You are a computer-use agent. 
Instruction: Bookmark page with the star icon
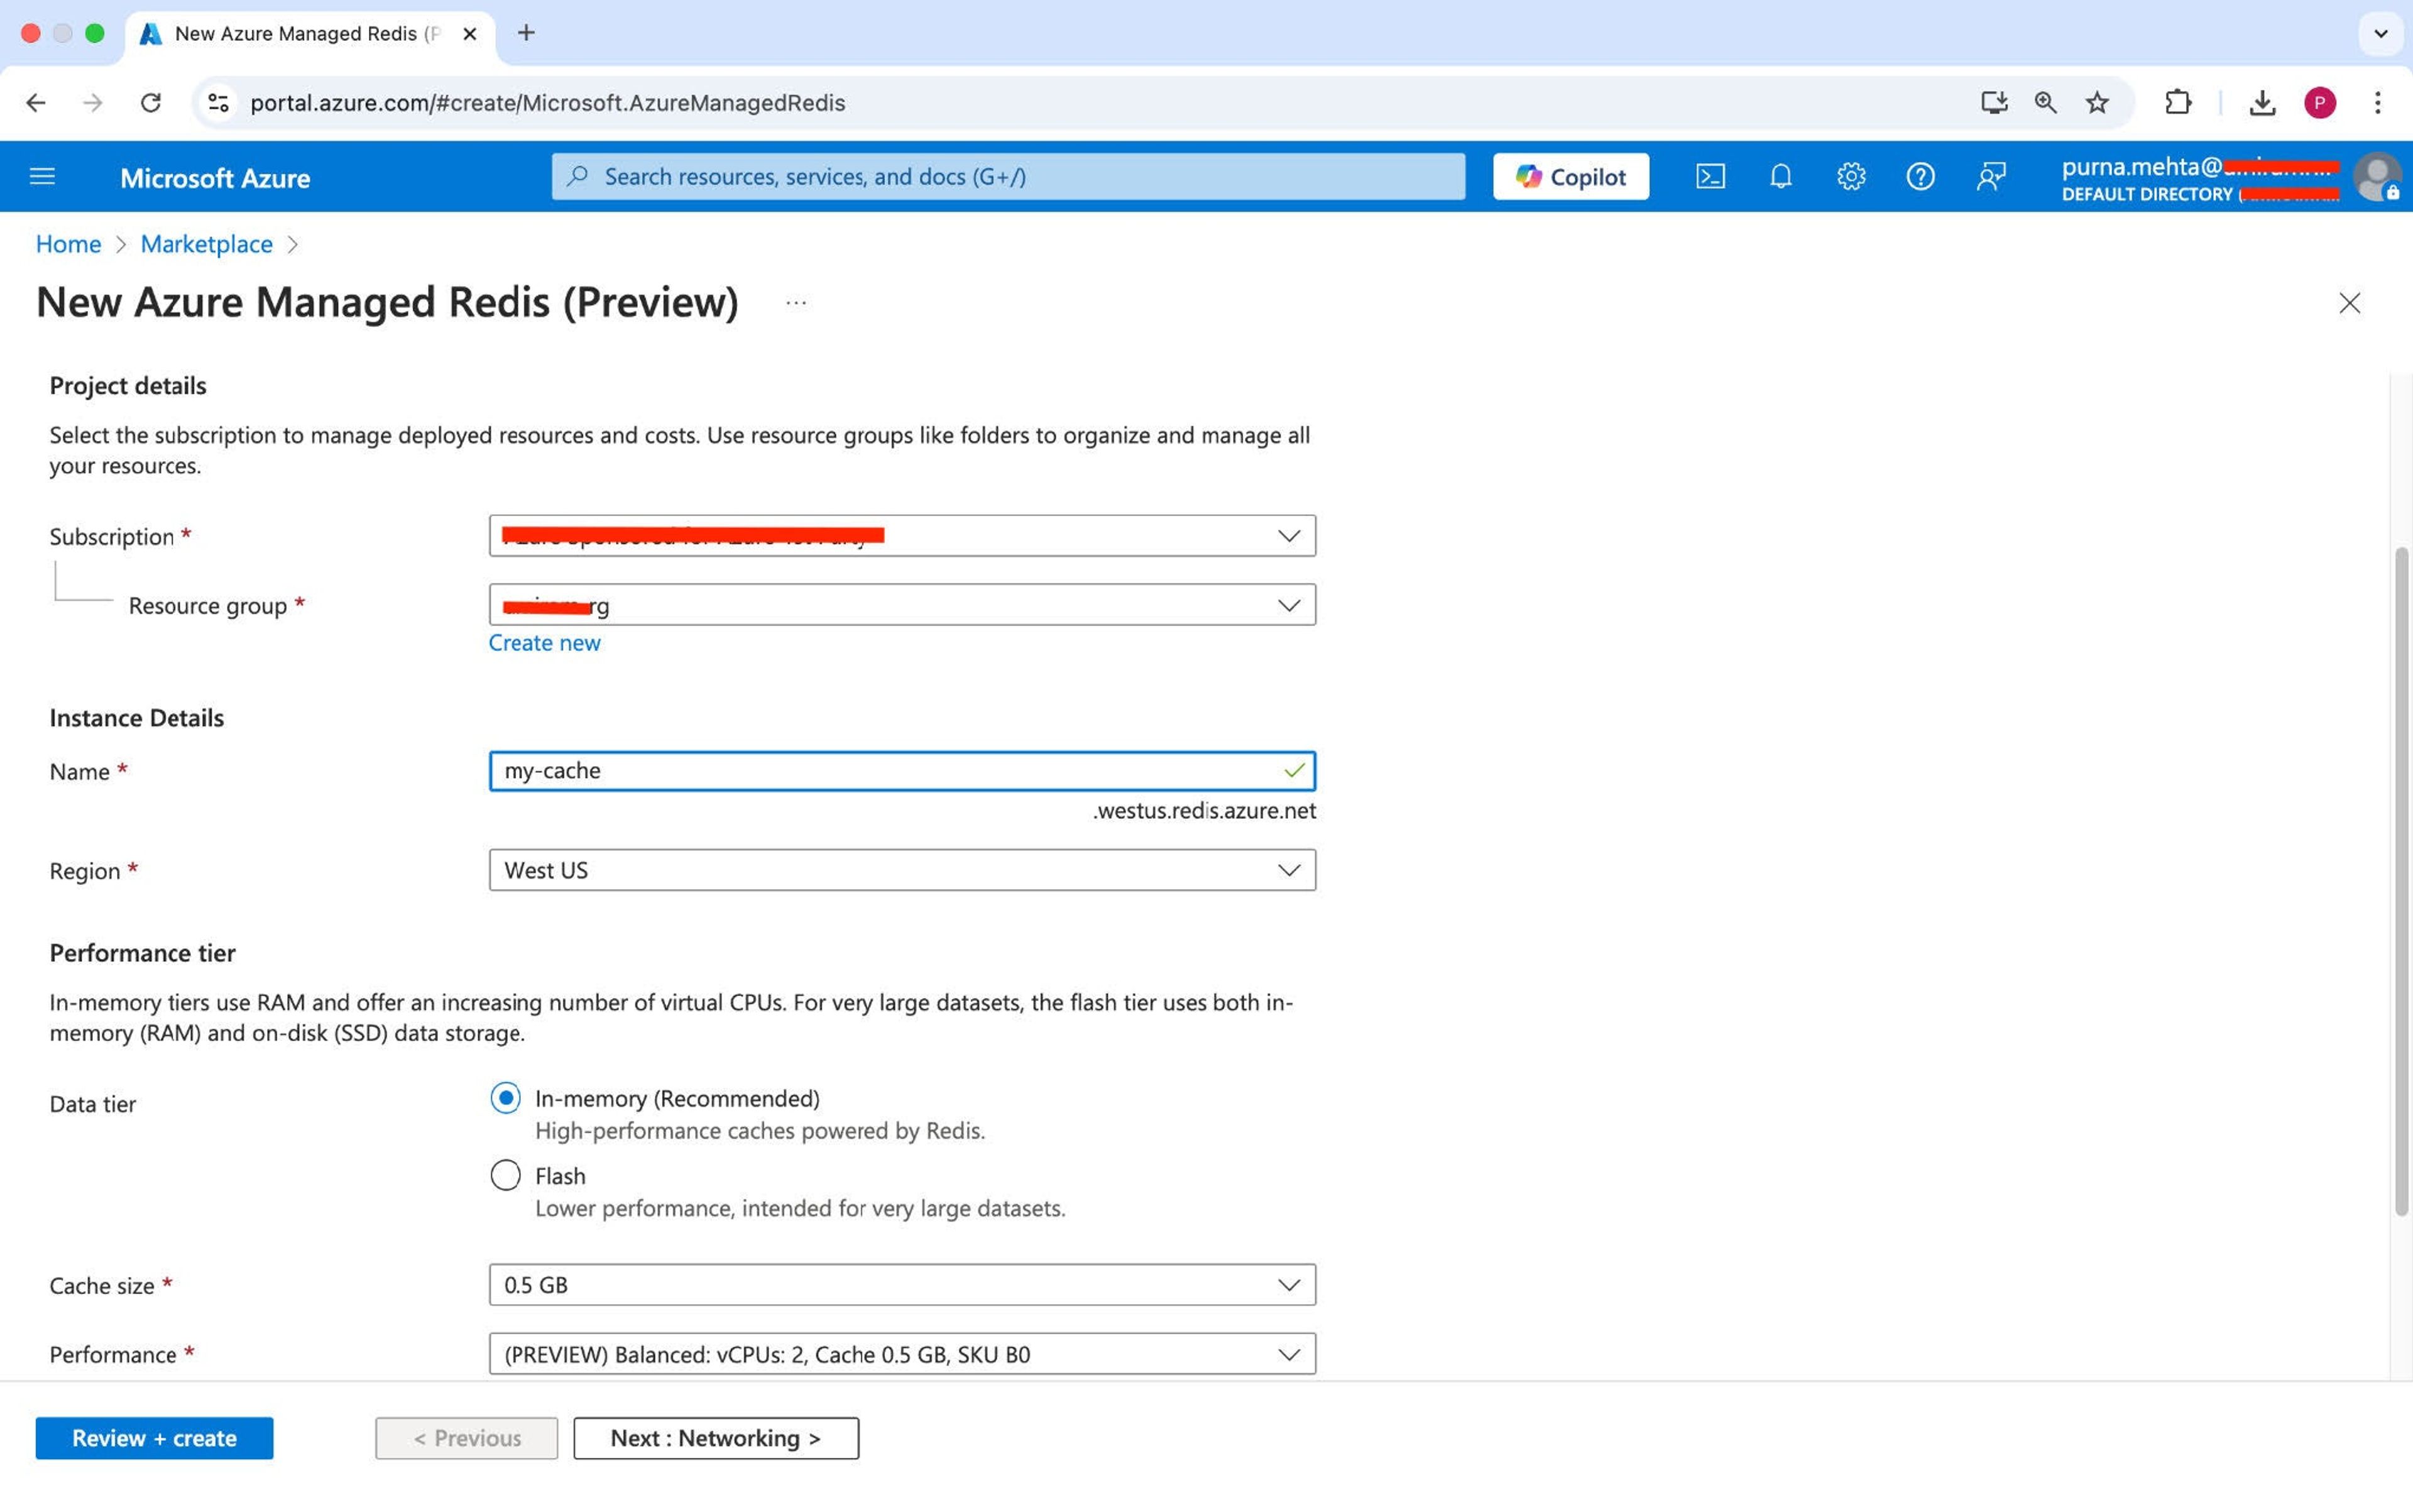pyautogui.click(x=2097, y=102)
